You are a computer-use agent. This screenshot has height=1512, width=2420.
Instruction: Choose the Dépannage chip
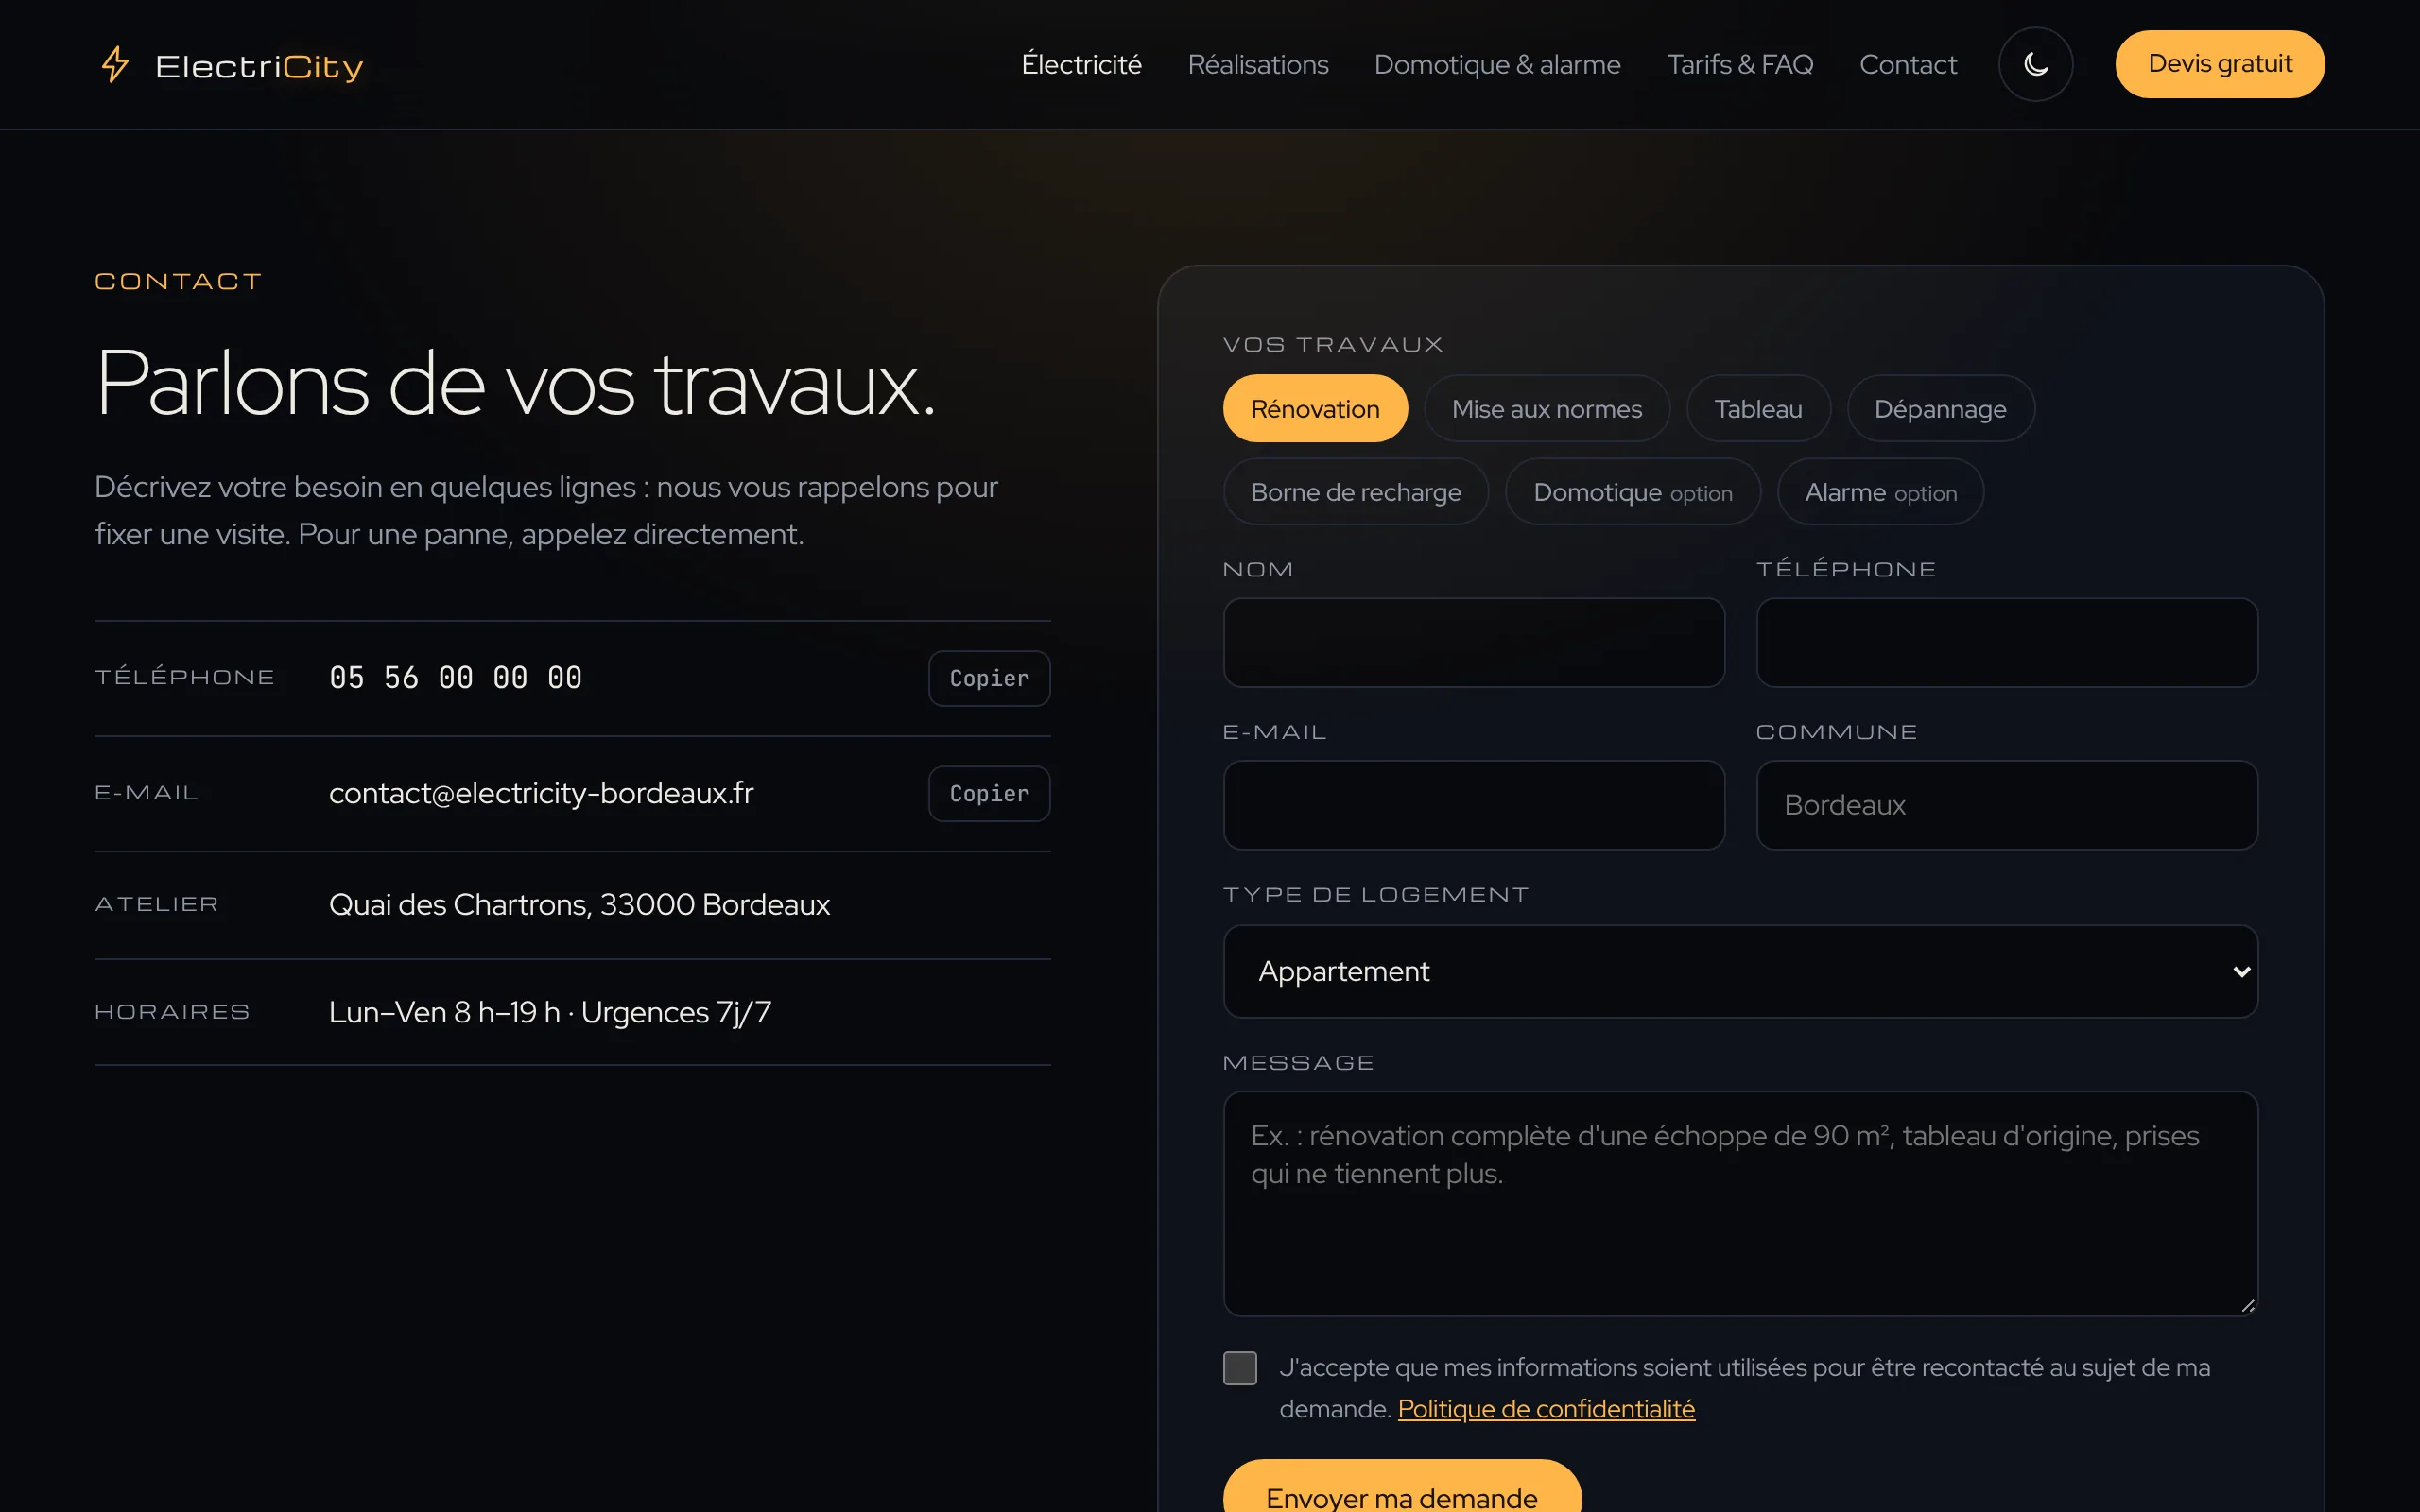pos(1940,408)
